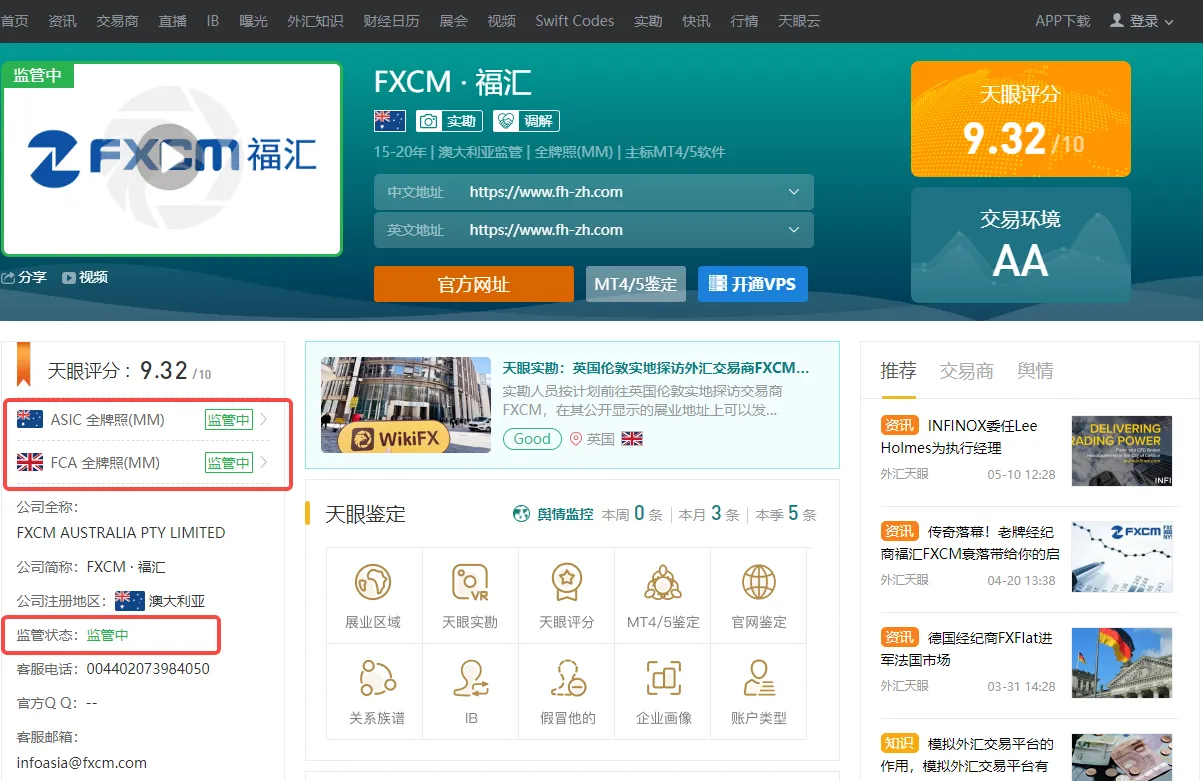Click the Australia flag under FXCM title

coord(389,121)
